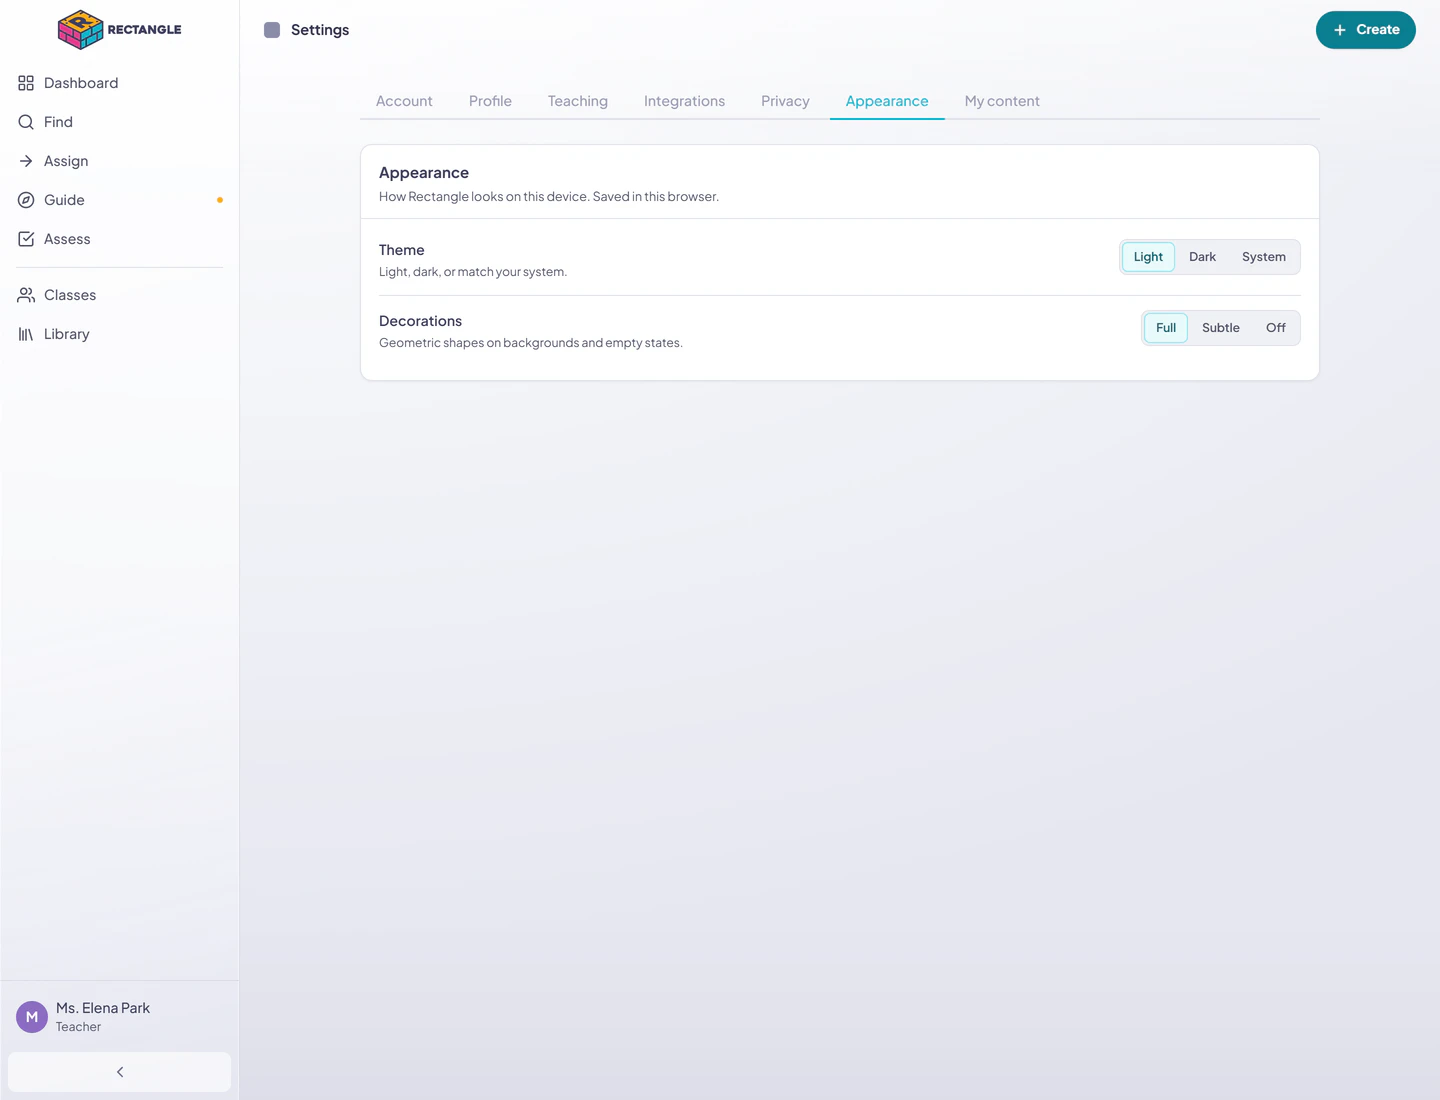
Task: Click the Ms. Elena Park avatar
Action: point(32,1017)
